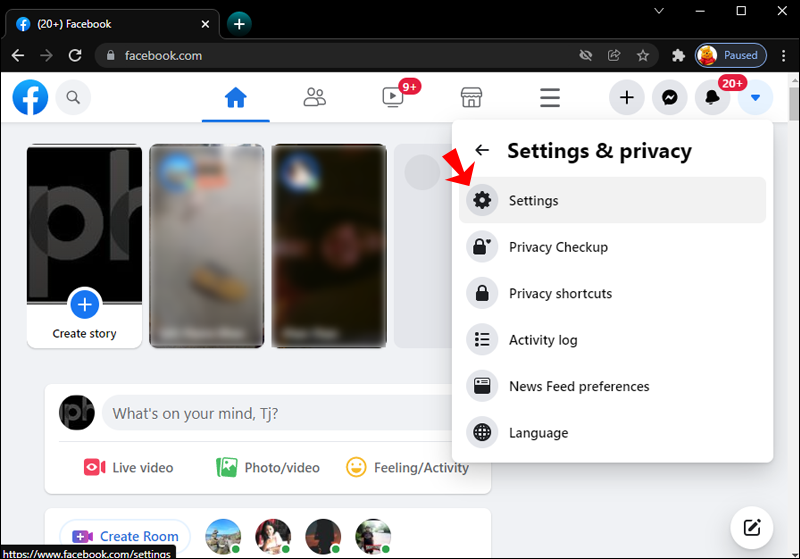Bookmark this page with star
The width and height of the screenshot is (800, 559).
643,55
